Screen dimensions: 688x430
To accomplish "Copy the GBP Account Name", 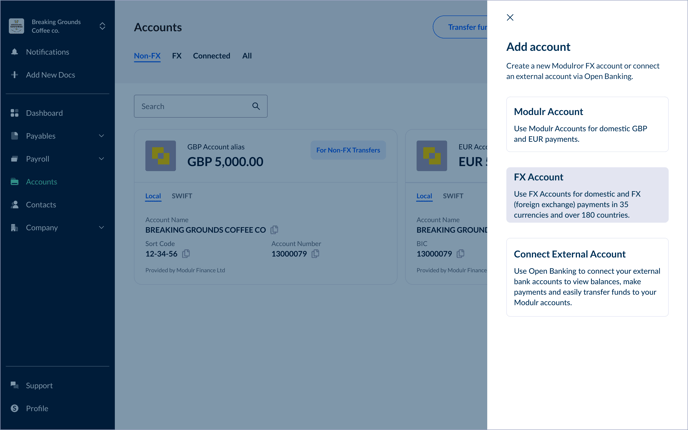I will (x=275, y=230).
